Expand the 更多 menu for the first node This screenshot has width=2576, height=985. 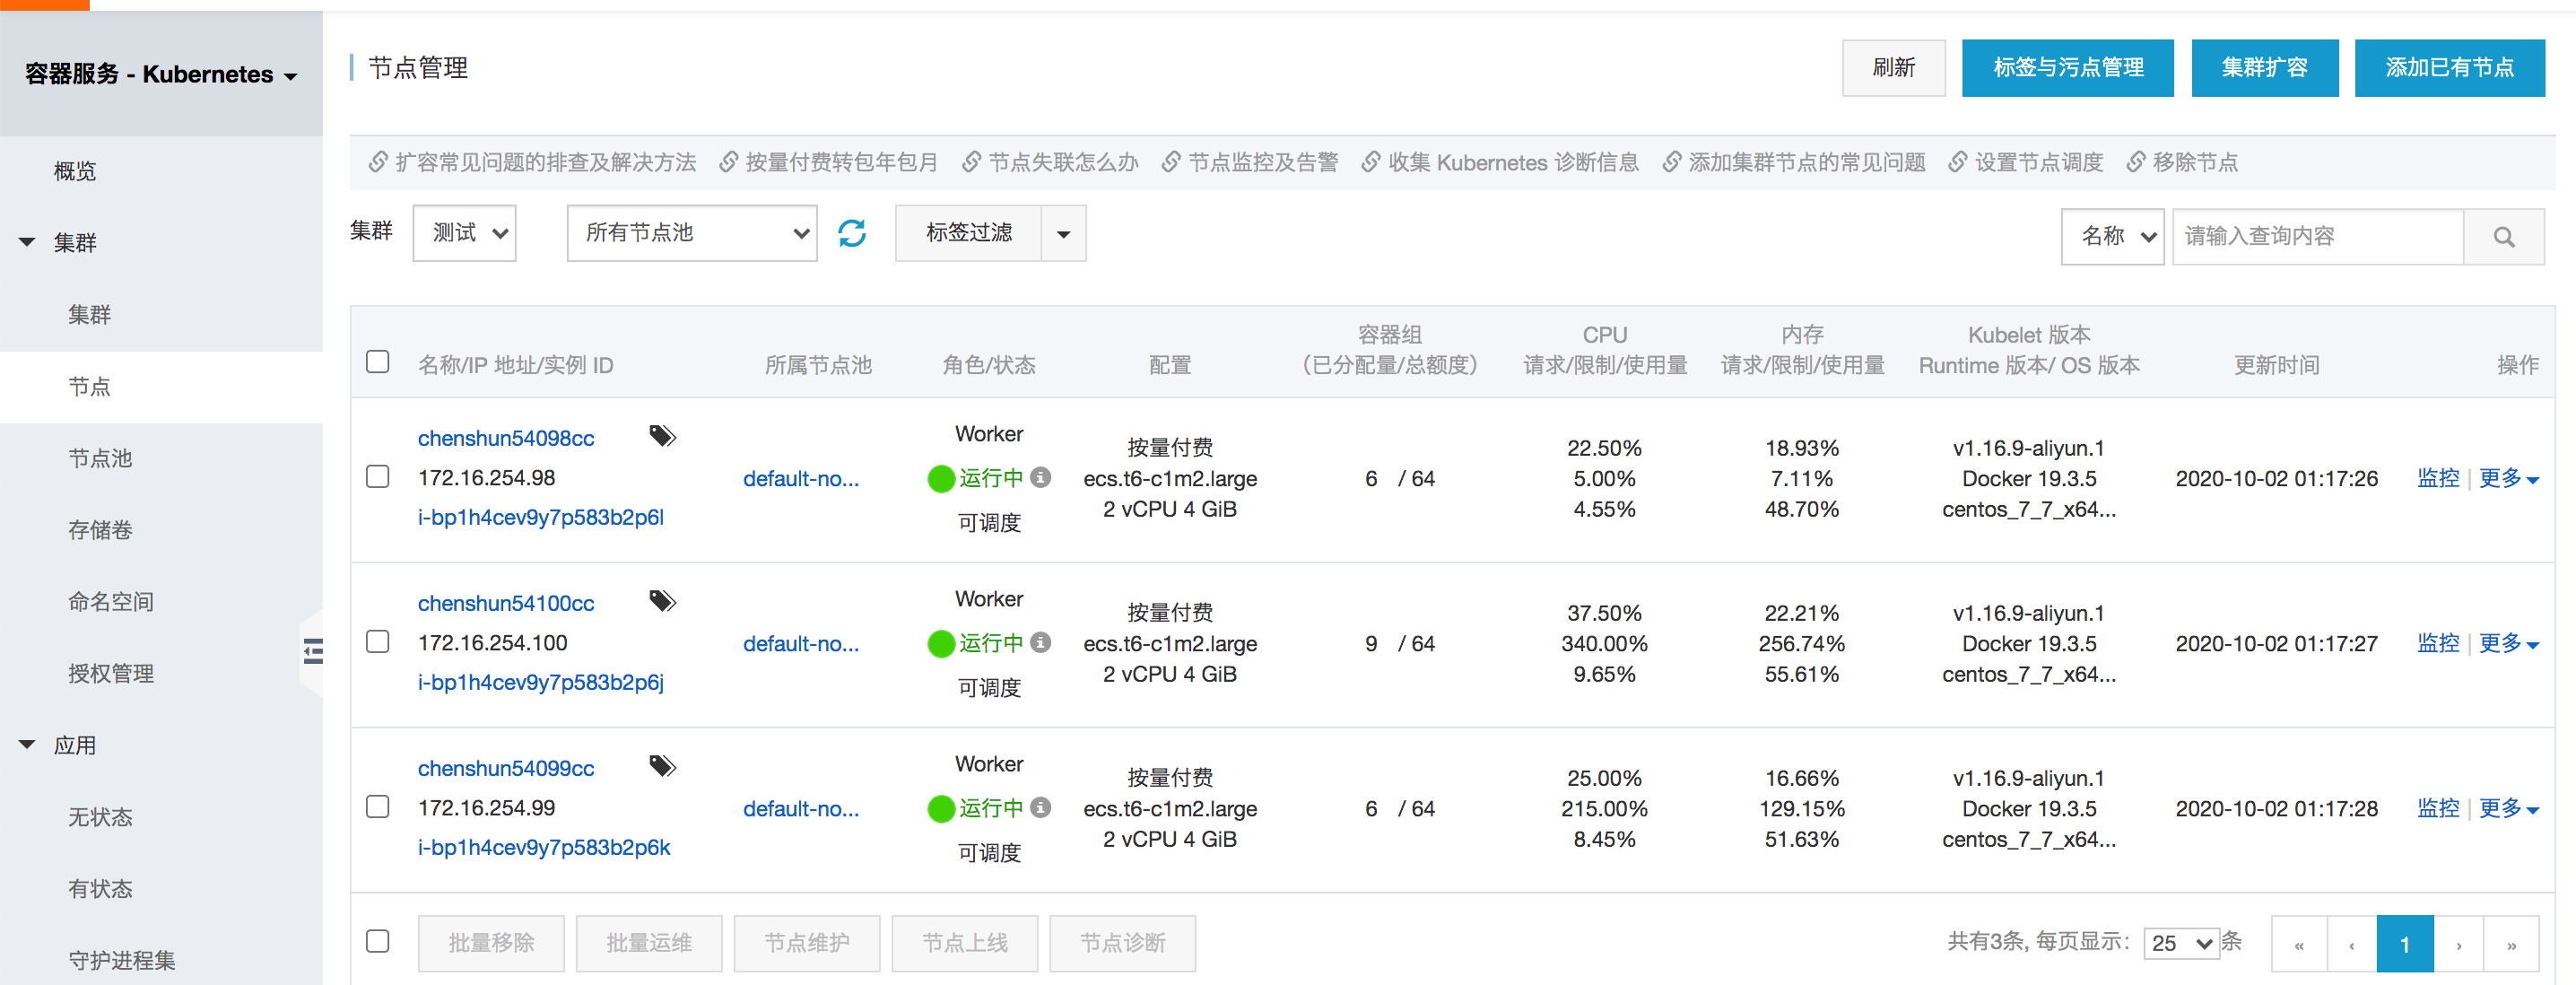[x=2508, y=478]
